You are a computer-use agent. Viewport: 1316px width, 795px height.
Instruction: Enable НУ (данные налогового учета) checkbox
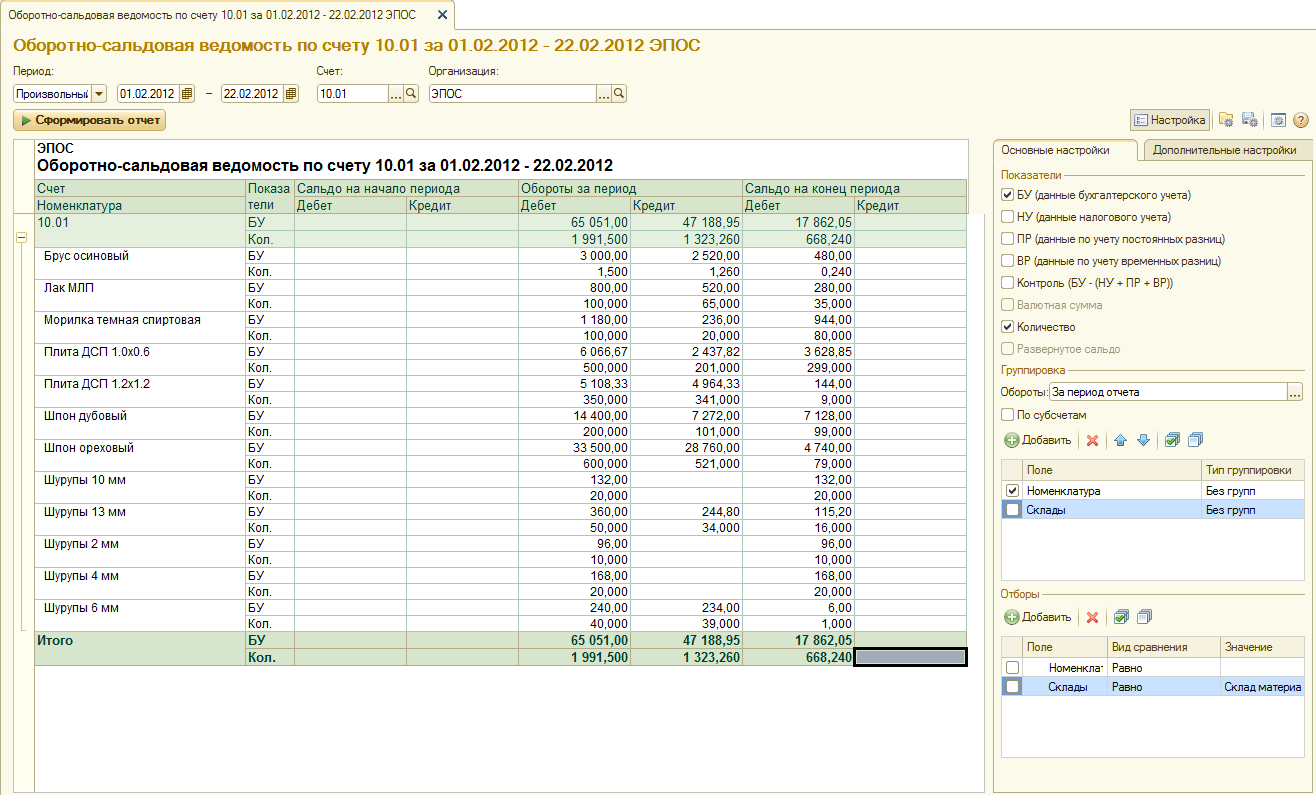(x=1008, y=217)
